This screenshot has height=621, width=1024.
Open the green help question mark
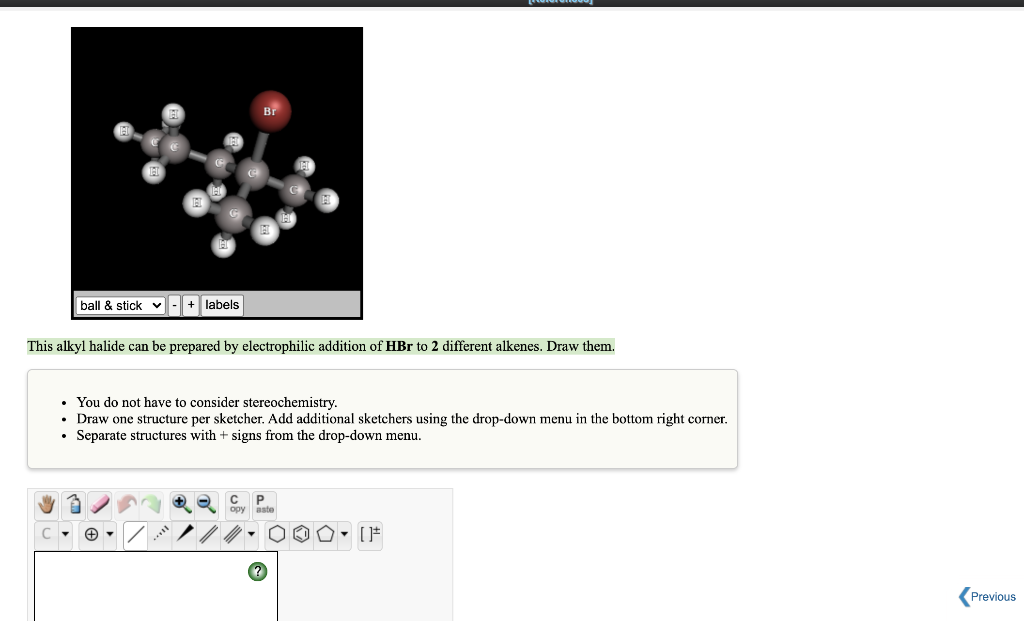[257, 571]
